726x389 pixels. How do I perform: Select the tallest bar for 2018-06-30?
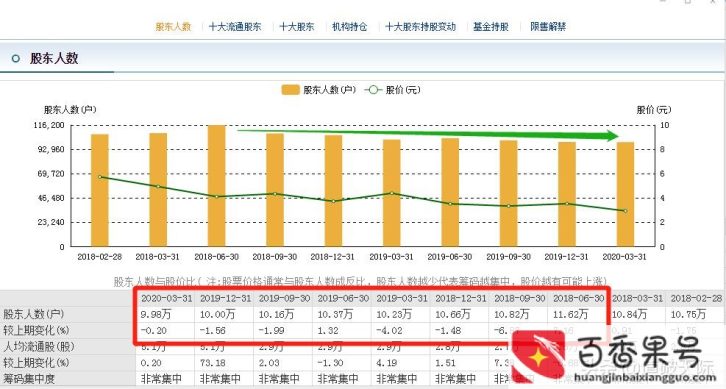coord(217,186)
